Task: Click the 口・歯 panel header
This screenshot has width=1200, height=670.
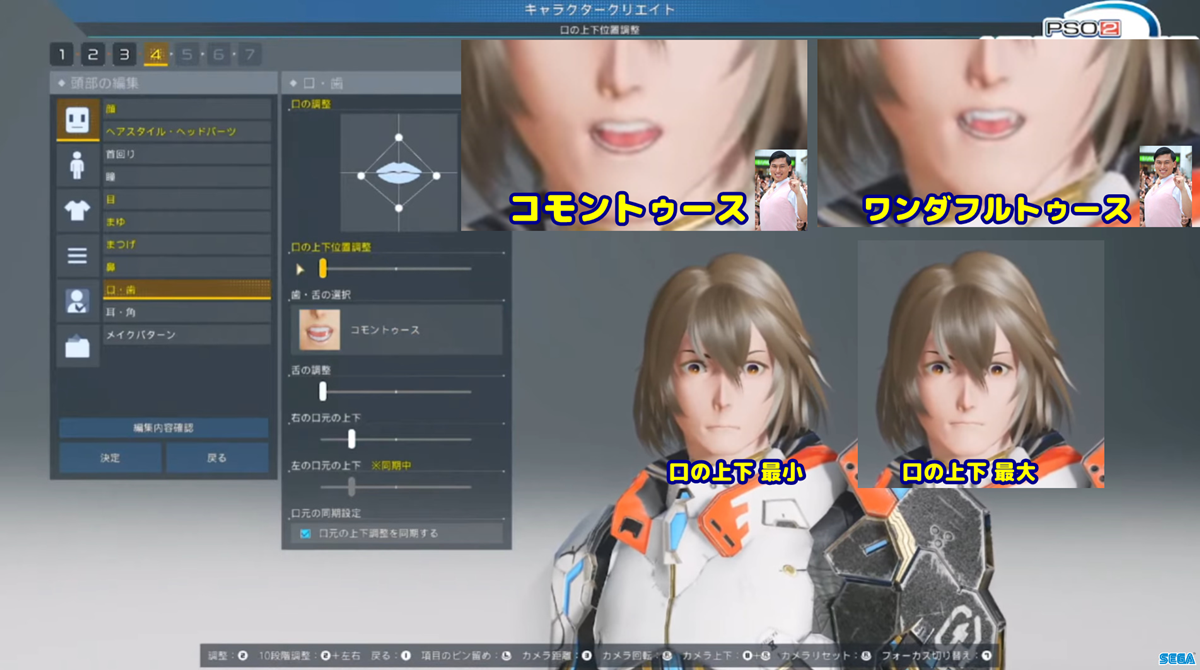Action: [372, 82]
